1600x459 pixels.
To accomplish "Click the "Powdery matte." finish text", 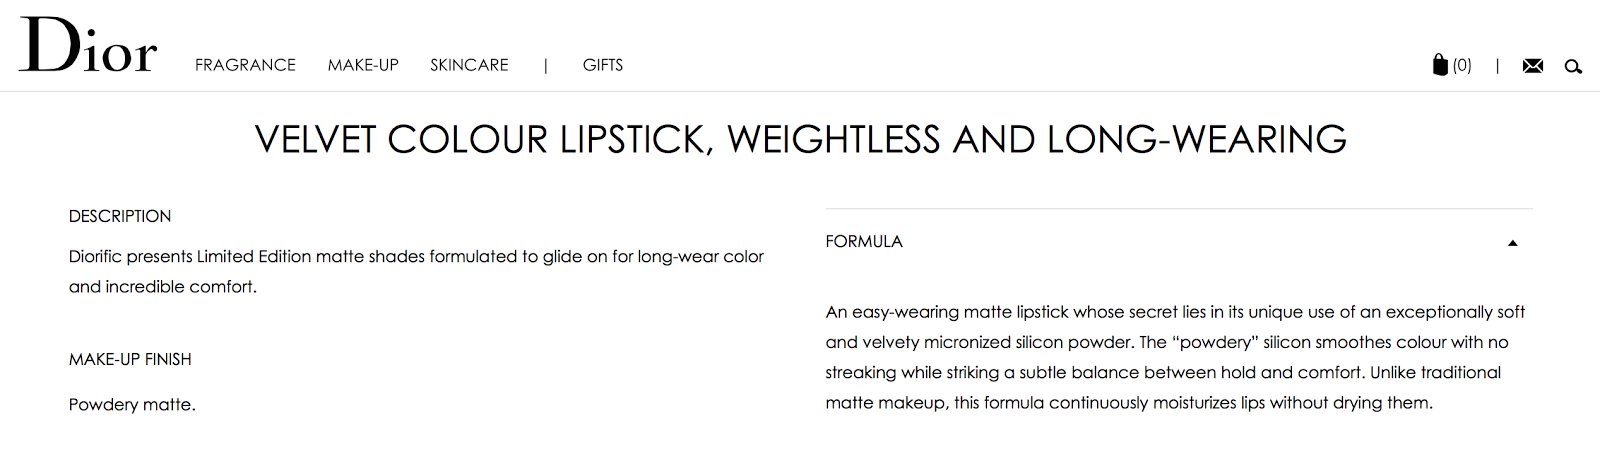I will [132, 405].
